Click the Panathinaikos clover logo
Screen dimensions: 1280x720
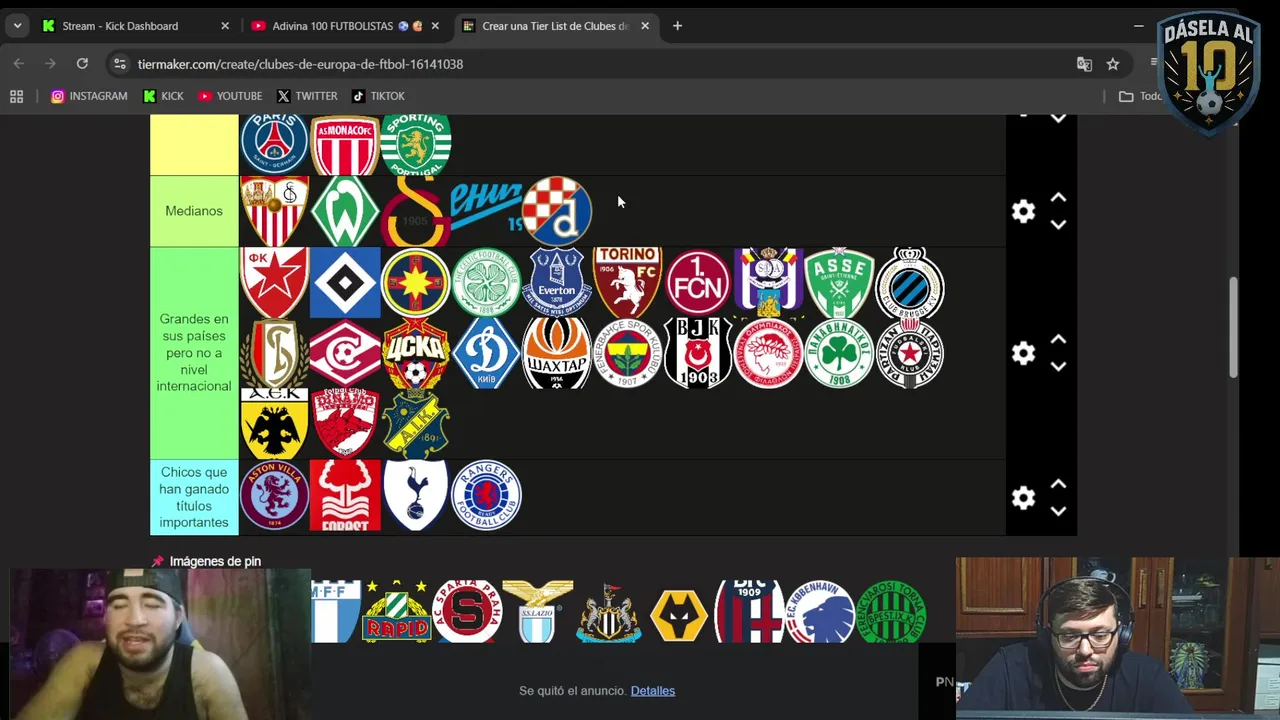(x=839, y=353)
